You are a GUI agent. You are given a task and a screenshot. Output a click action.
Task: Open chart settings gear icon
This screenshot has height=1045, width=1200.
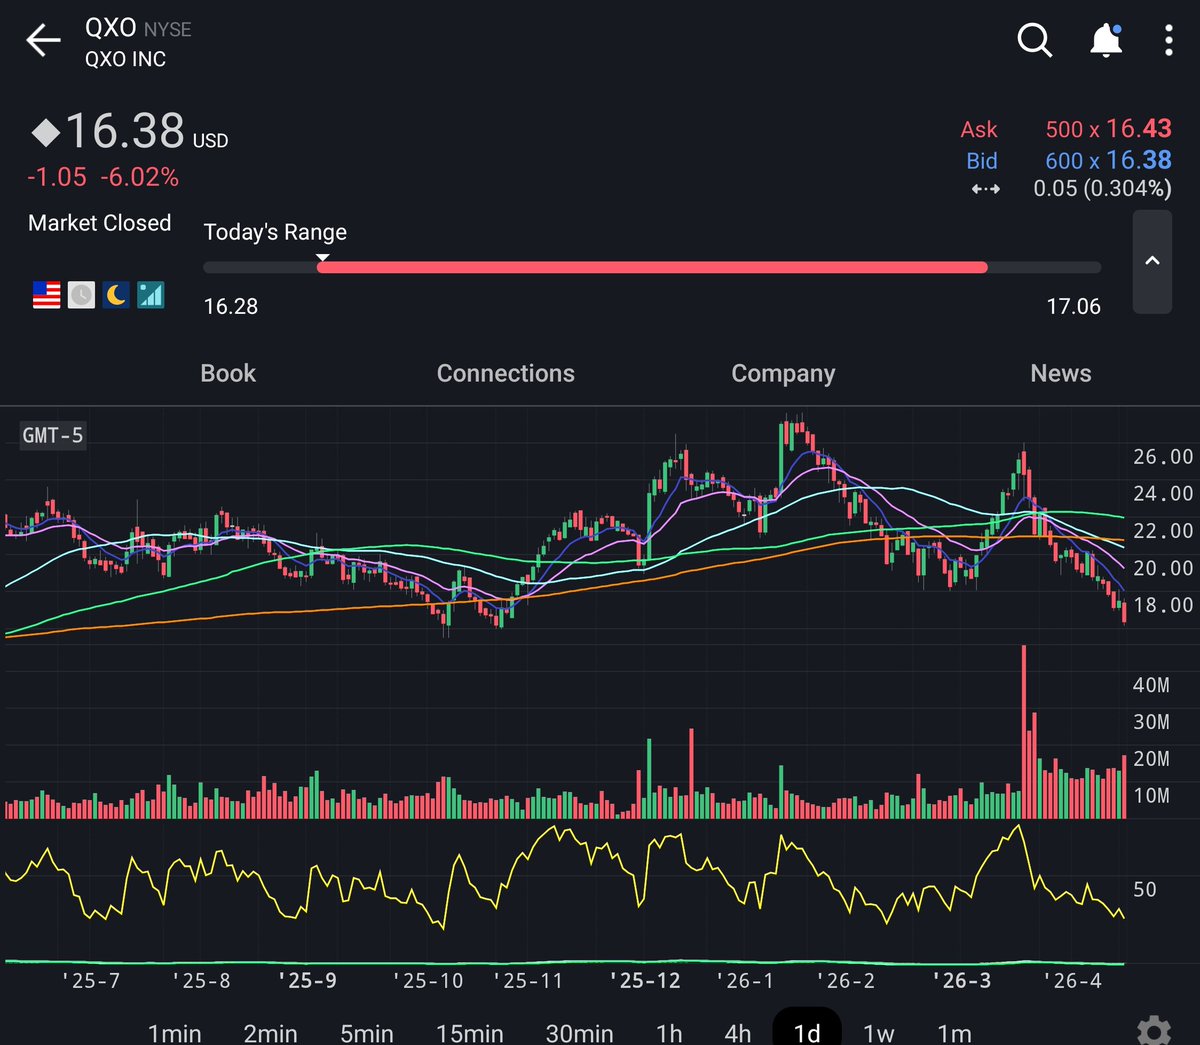click(1154, 1031)
